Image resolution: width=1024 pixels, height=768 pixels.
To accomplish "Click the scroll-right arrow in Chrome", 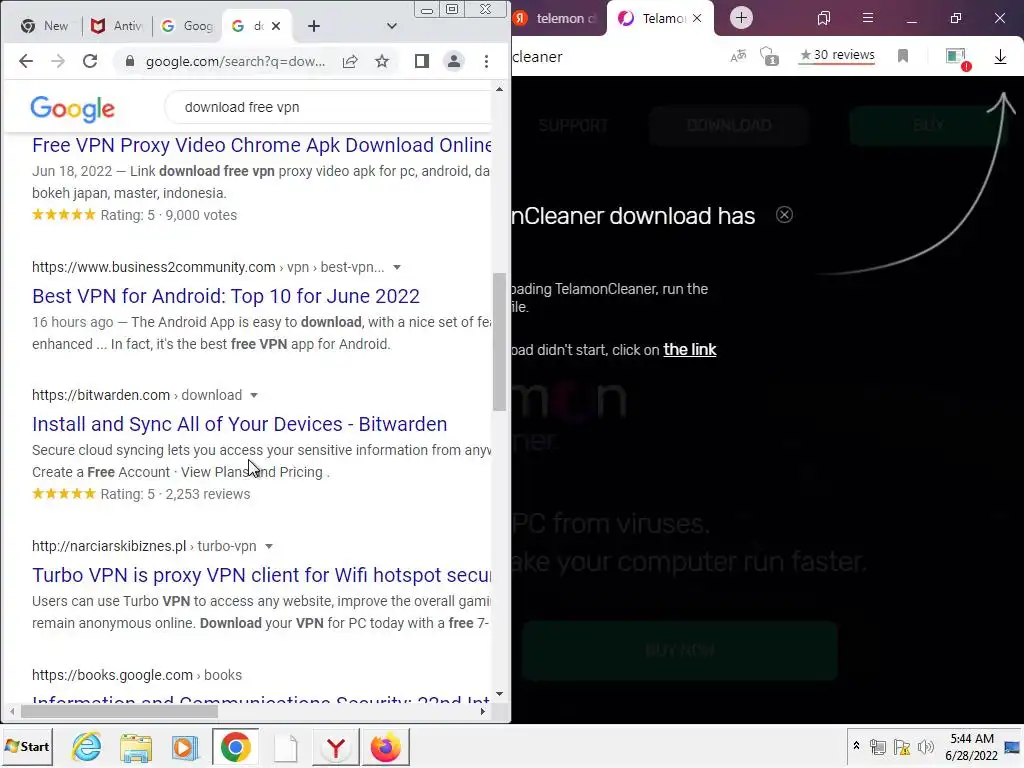I will click(483, 711).
